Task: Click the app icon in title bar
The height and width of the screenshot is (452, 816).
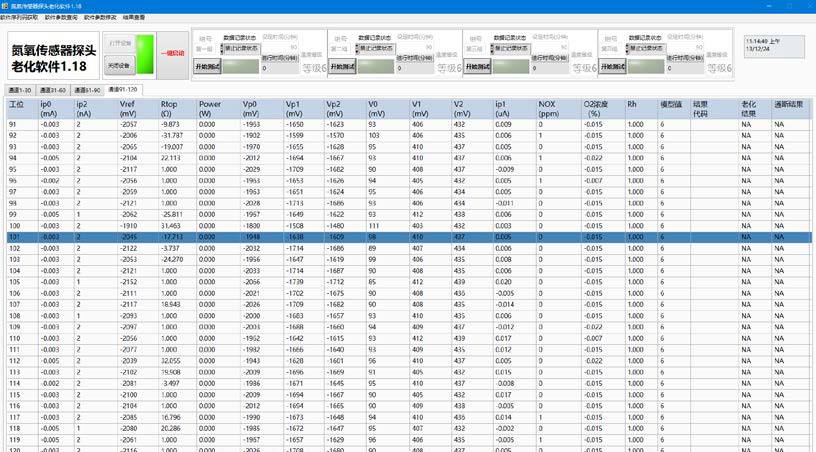Action: click(5, 6)
